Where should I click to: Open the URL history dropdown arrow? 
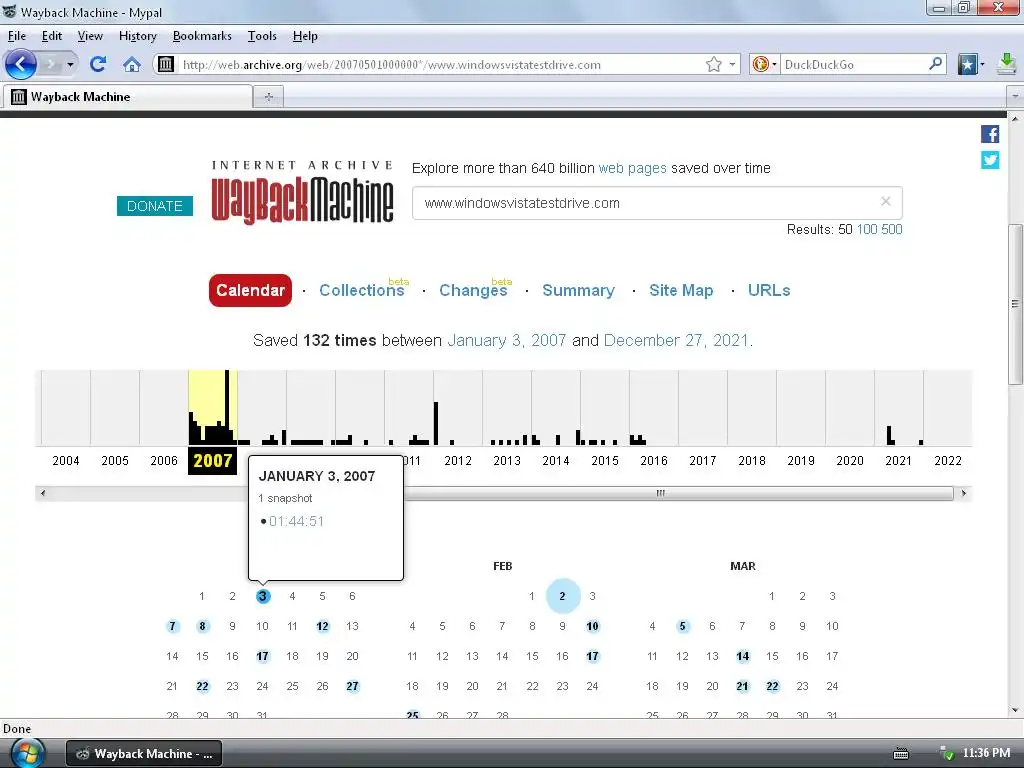click(x=732, y=65)
